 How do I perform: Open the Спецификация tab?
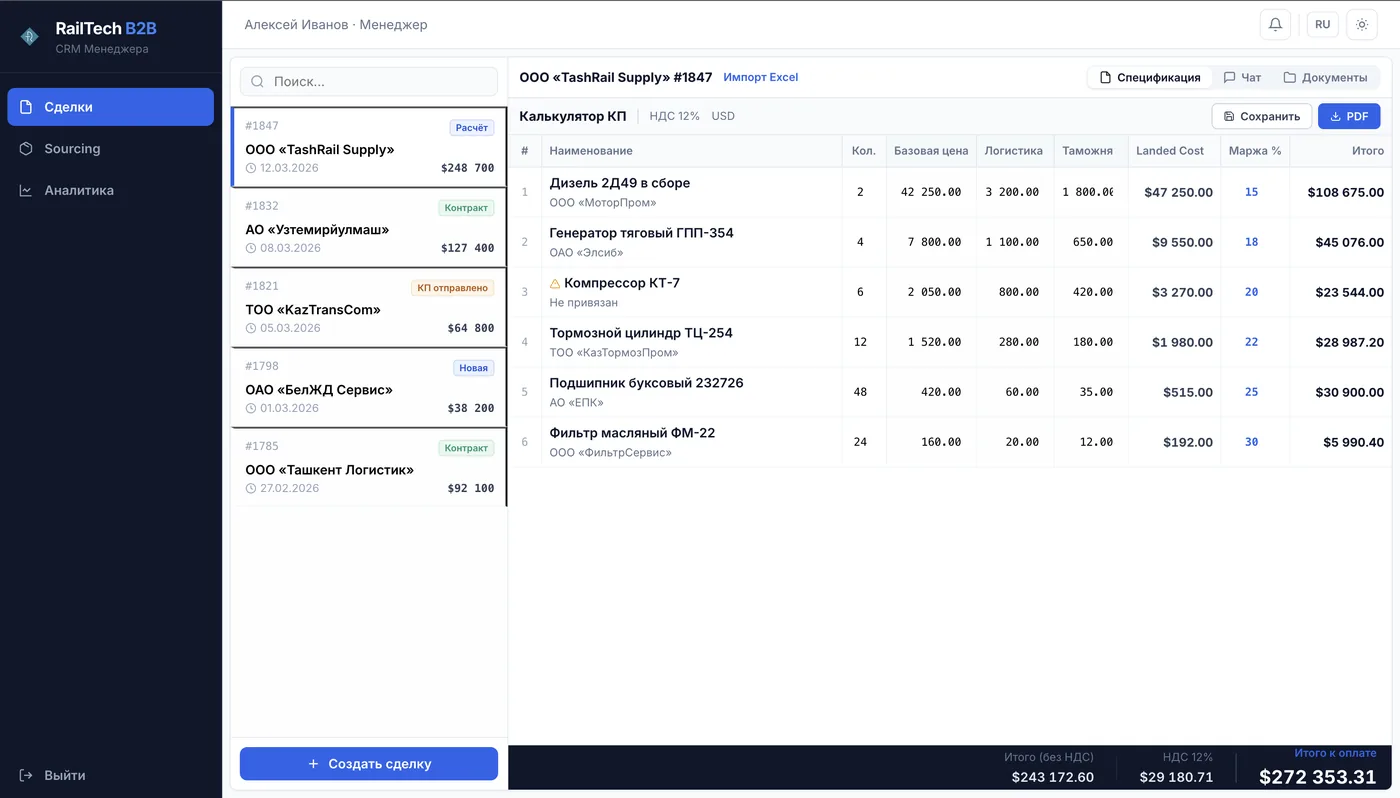pyautogui.click(x=1150, y=77)
